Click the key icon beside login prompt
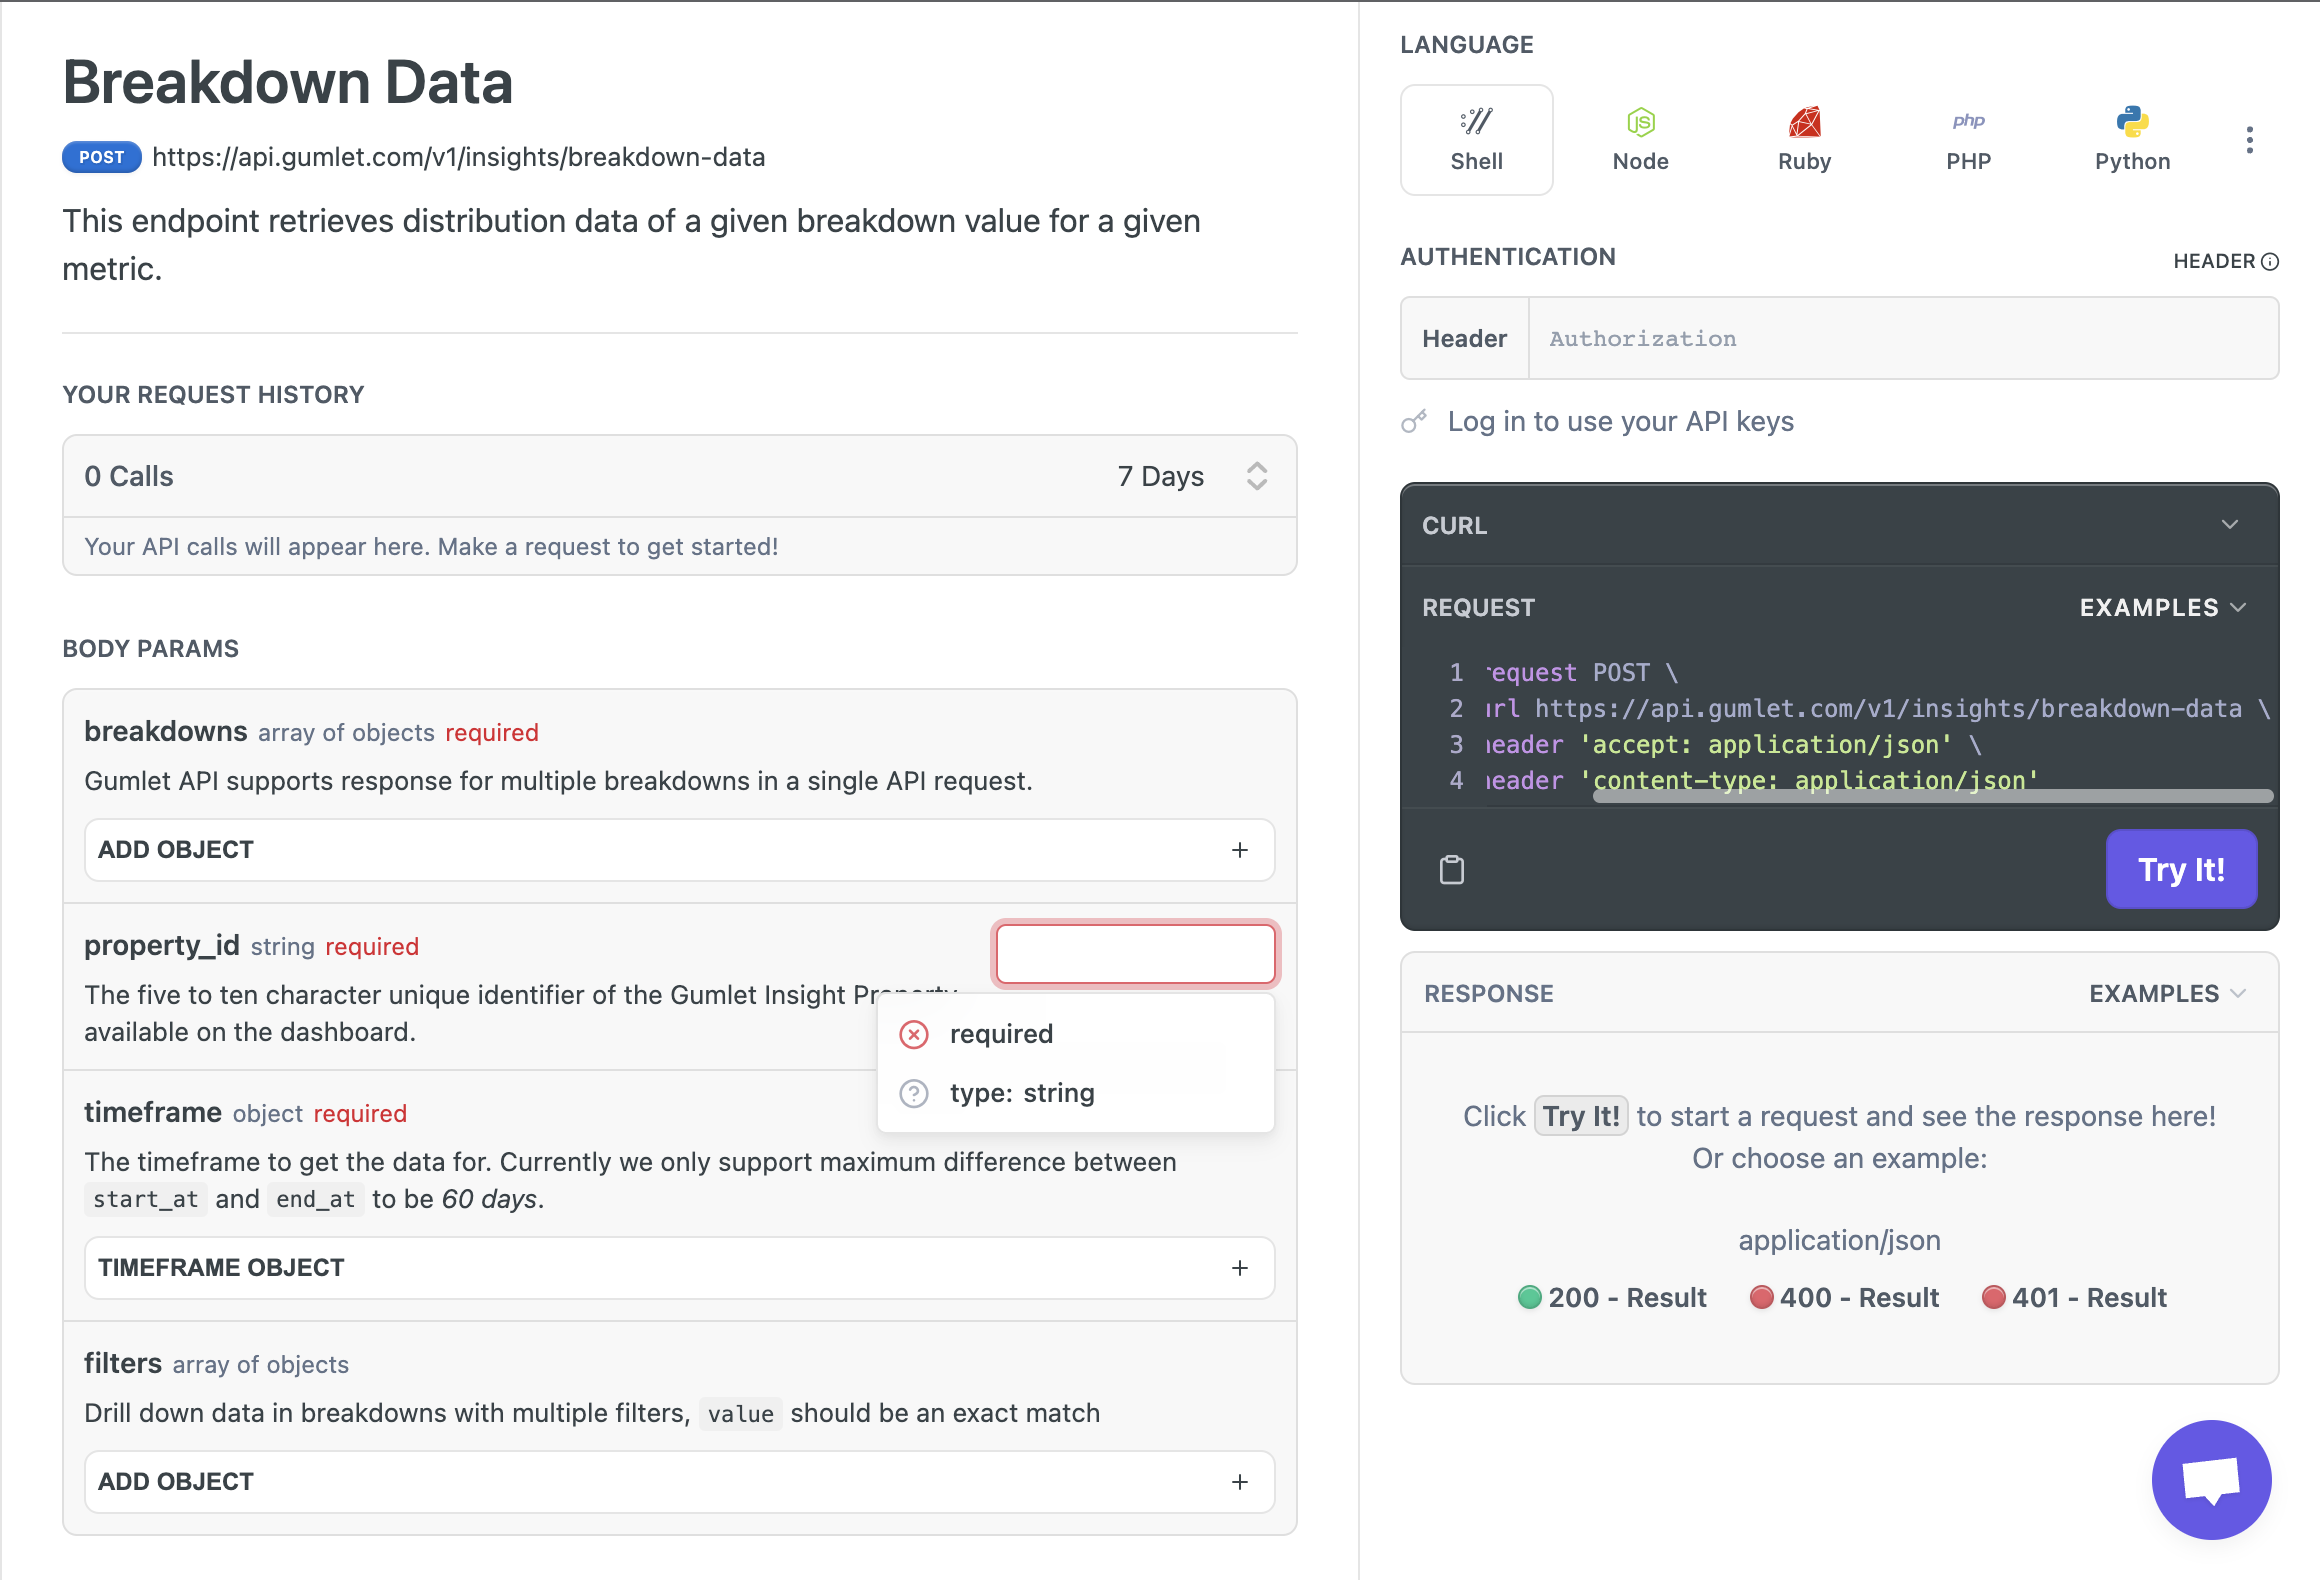 (x=1414, y=422)
